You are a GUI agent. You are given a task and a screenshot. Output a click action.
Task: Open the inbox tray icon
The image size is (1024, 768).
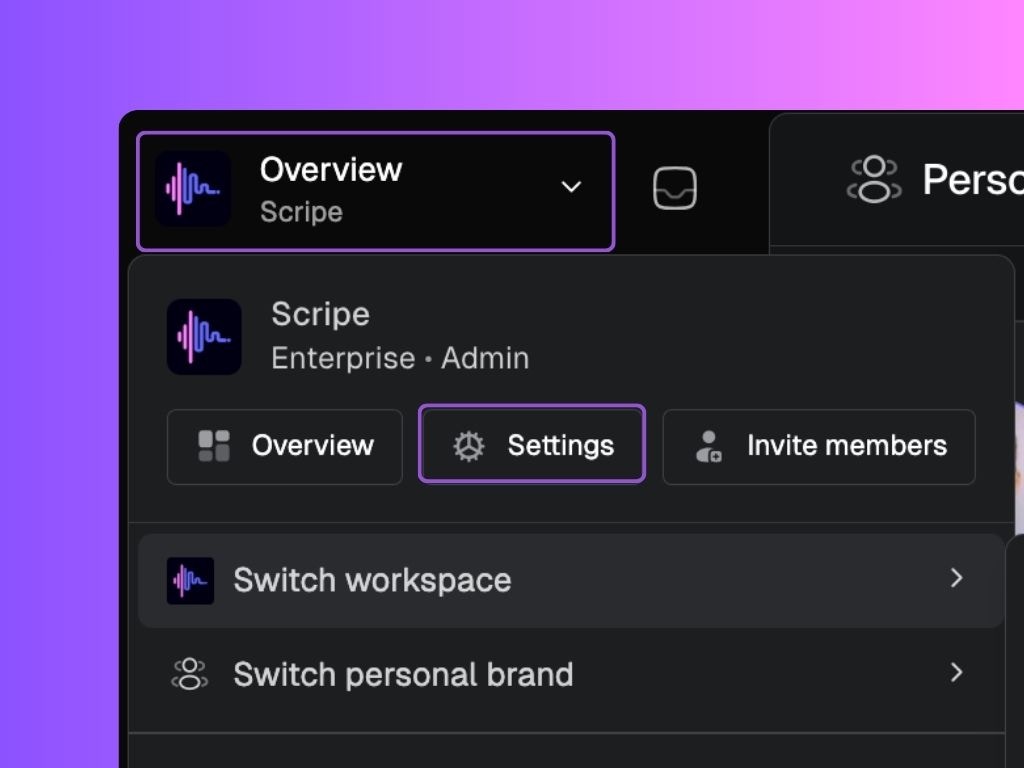coord(675,188)
